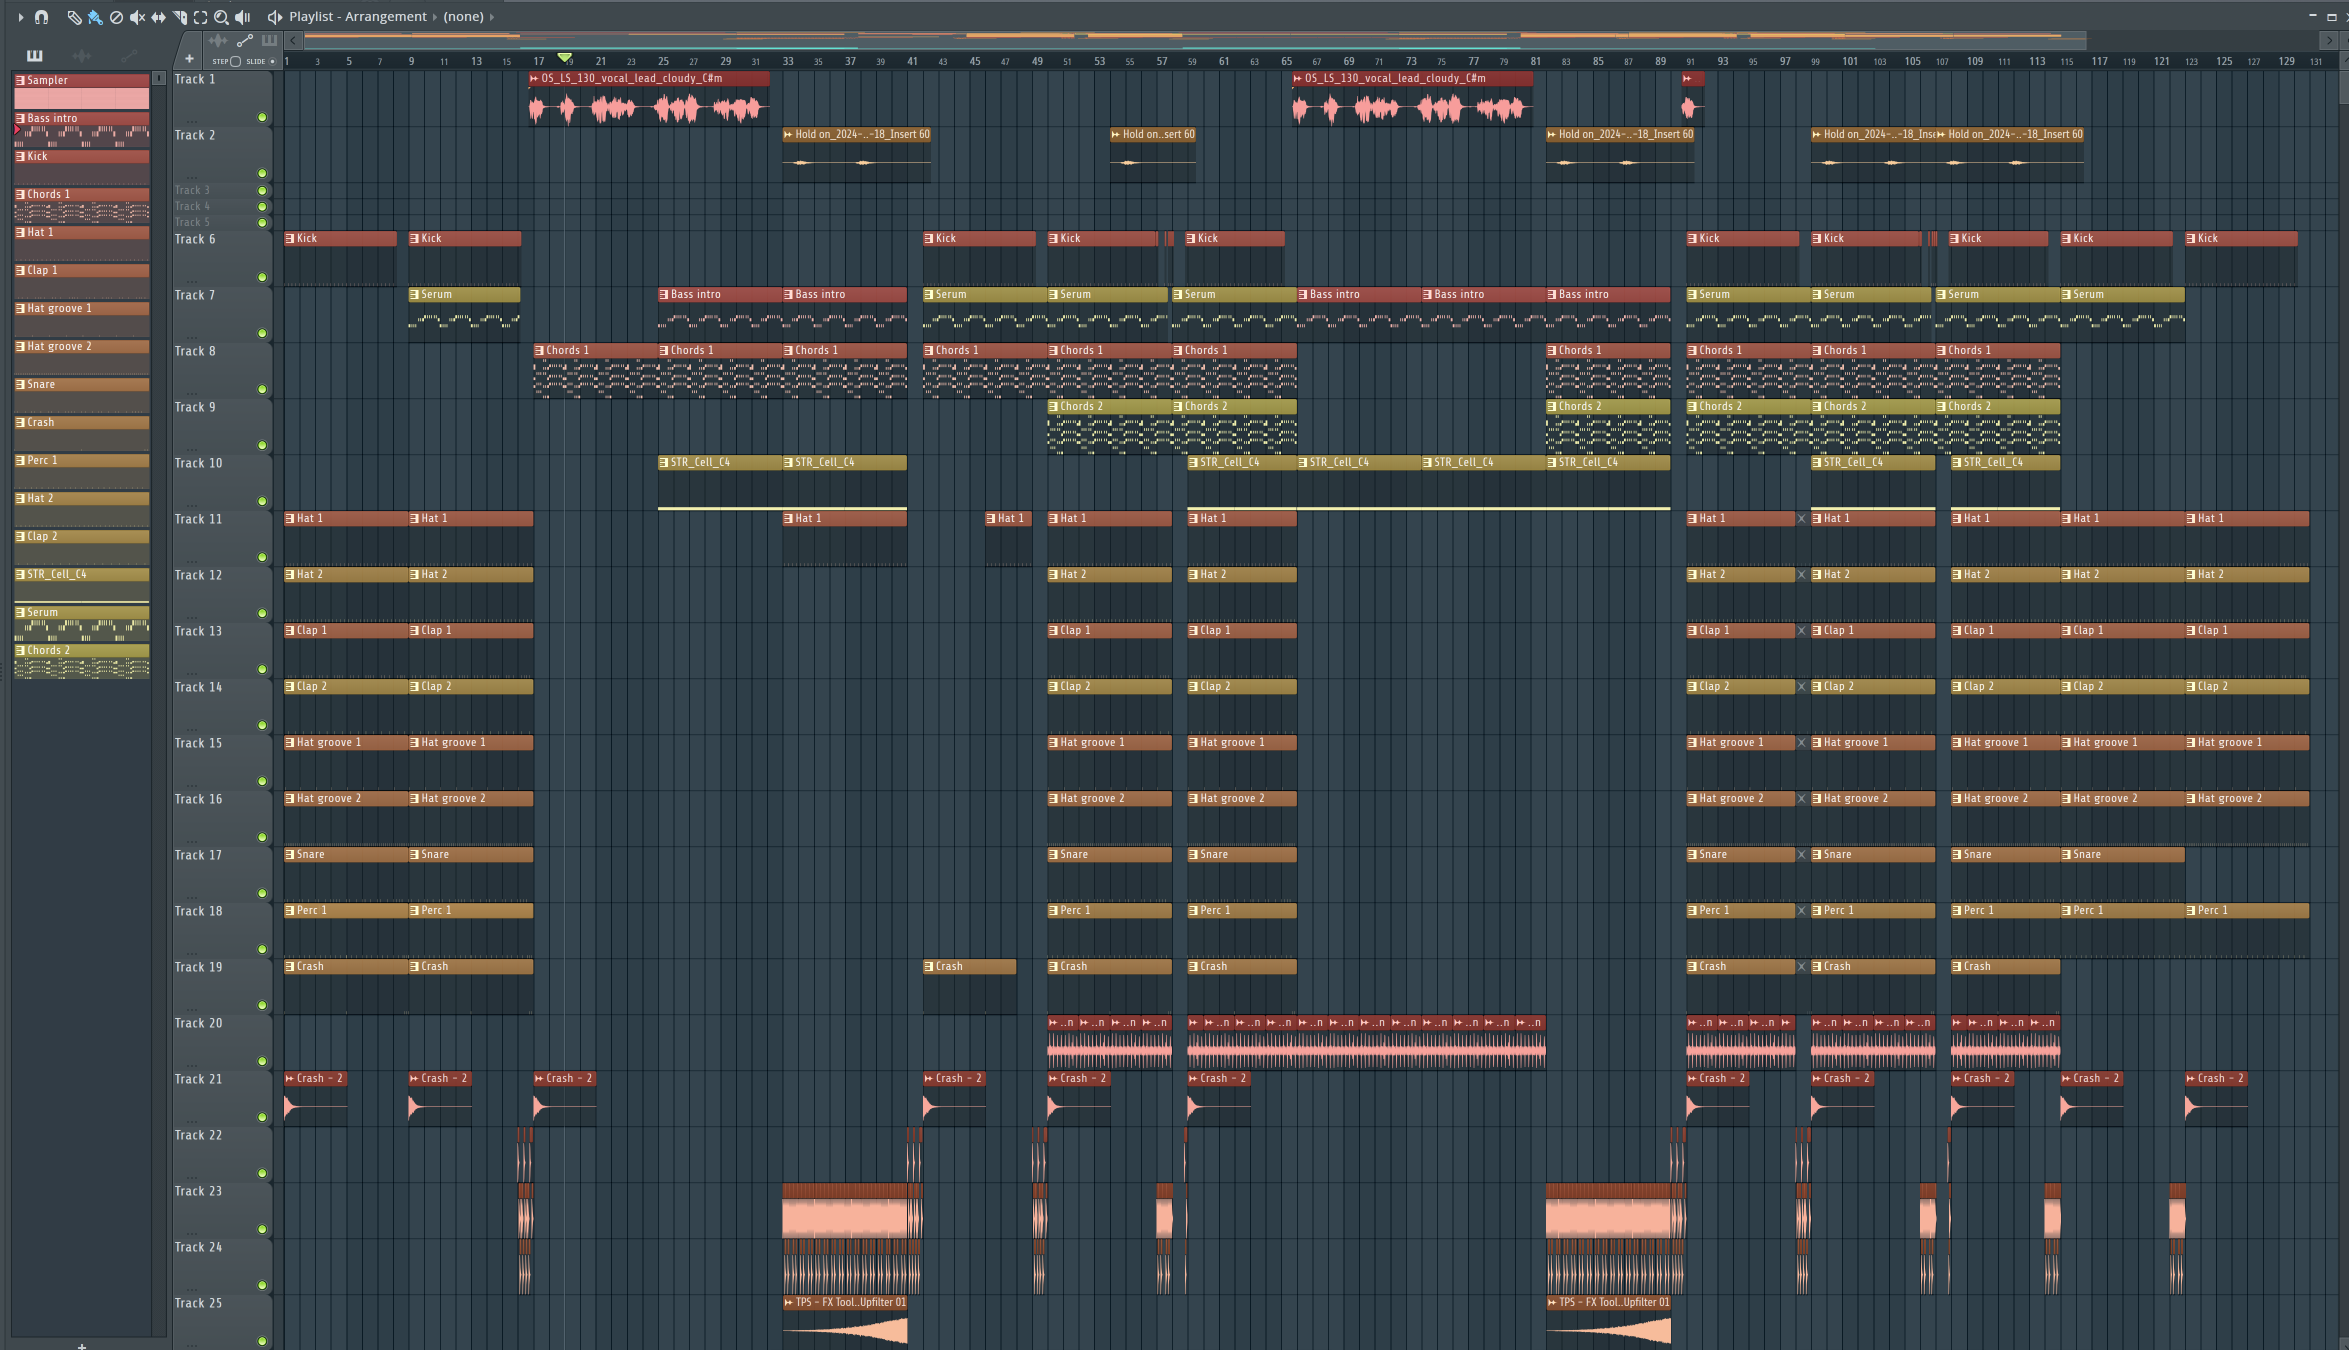Select the Track 8 header name

195,351
